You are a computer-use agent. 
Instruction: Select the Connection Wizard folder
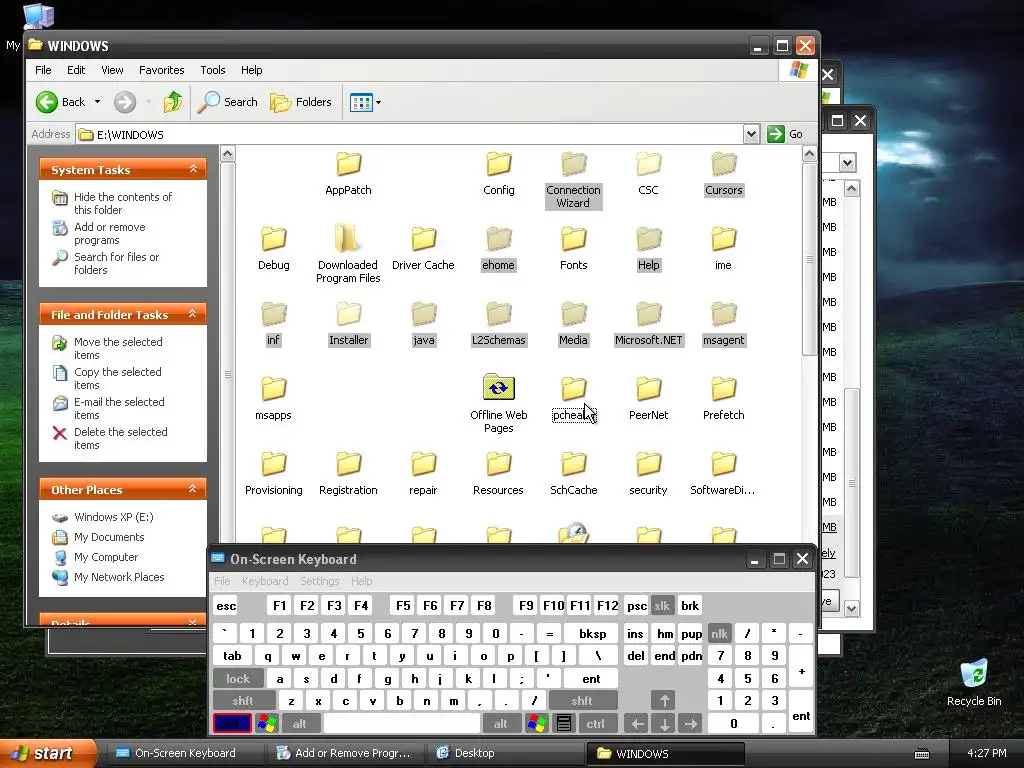click(x=573, y=164)
